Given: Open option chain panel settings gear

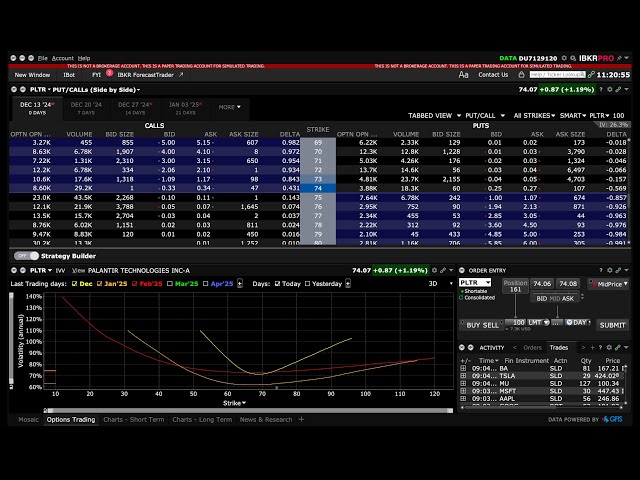Looking at the screenshot, I should [x=610, y=89].
